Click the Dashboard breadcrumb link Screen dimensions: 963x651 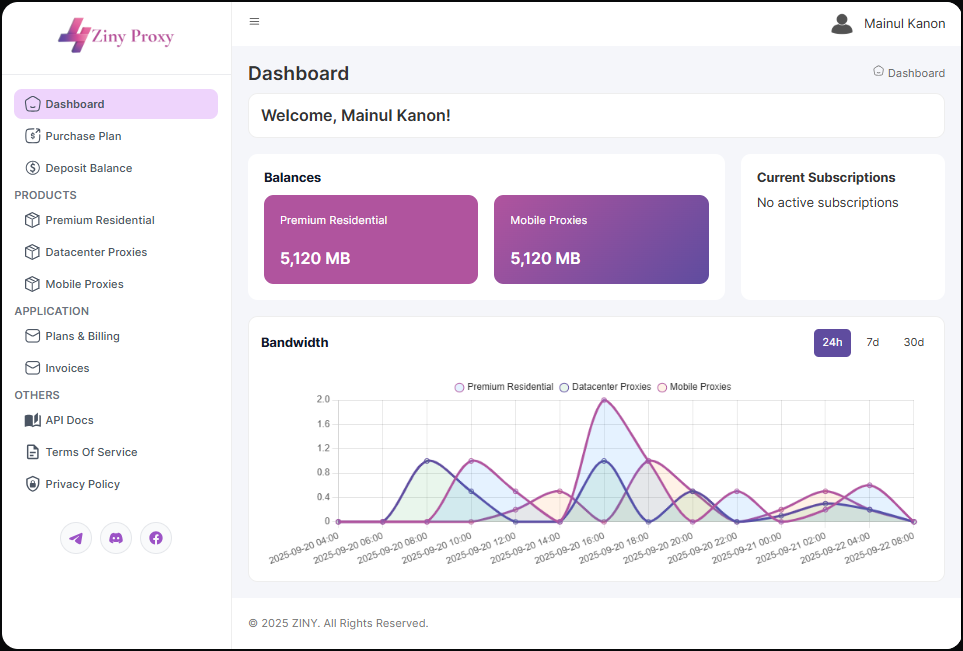(x=915, y=73)
